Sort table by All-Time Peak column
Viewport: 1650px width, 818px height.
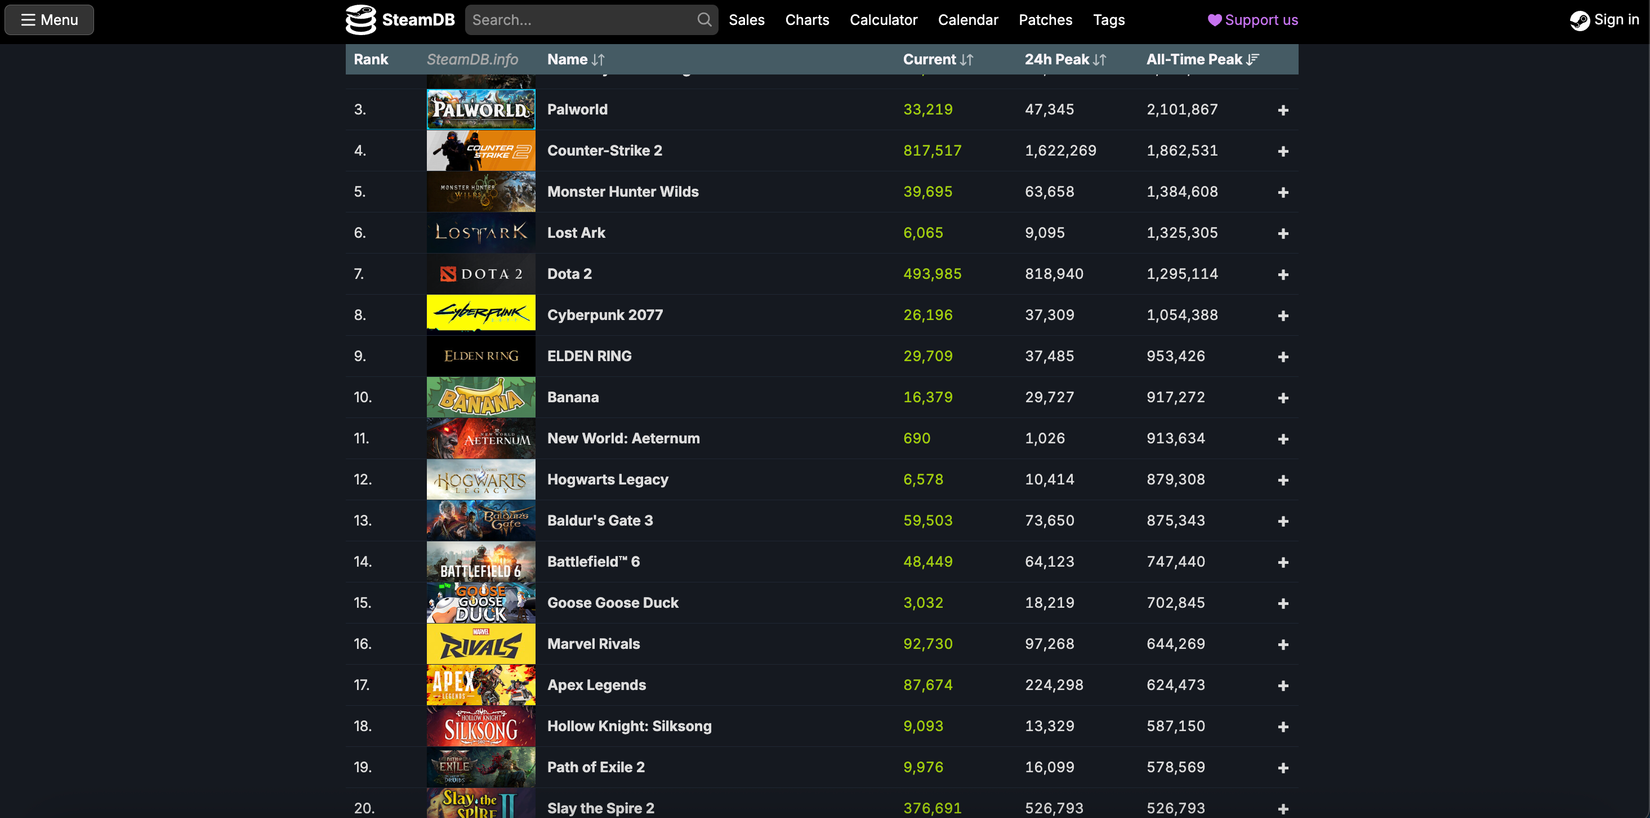pos(1203,60)
